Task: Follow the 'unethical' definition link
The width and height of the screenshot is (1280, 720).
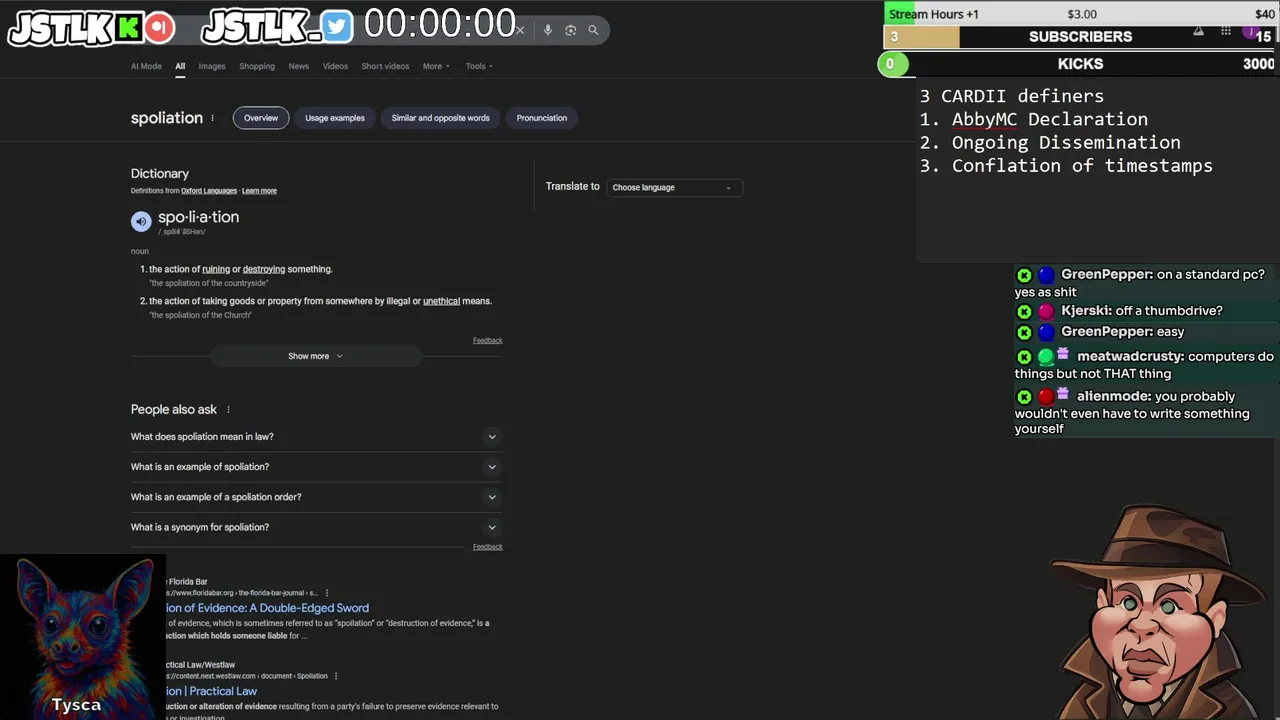Action: [x=441, y=301]
